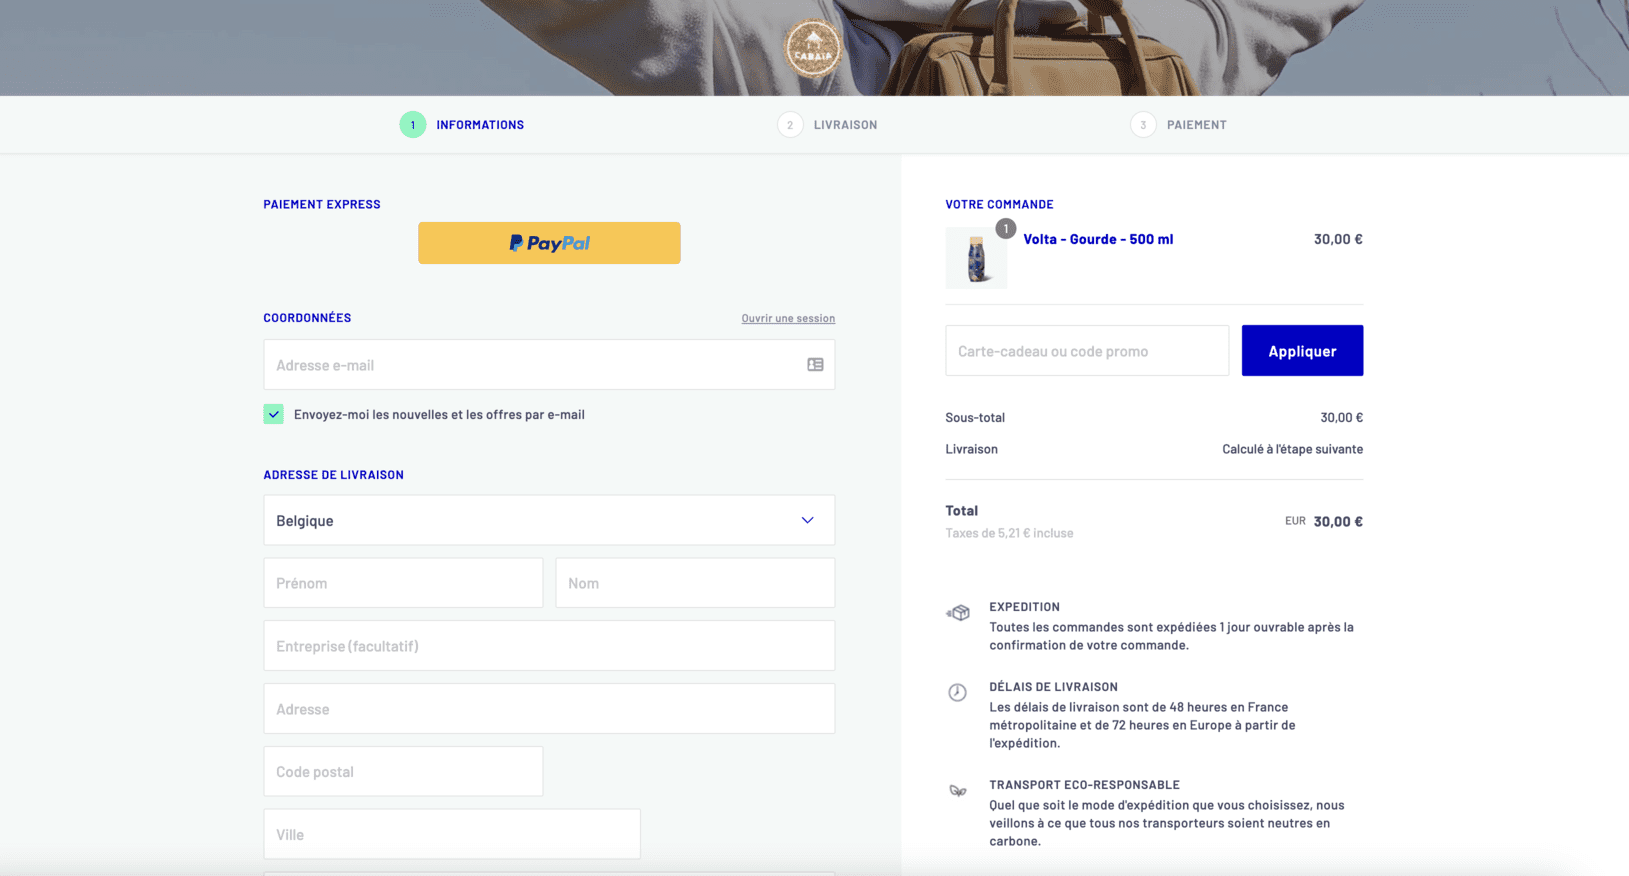Viewport: 1629px width, 876px height.
Task: Click the item quantity badge on product
Action: 1005,229
